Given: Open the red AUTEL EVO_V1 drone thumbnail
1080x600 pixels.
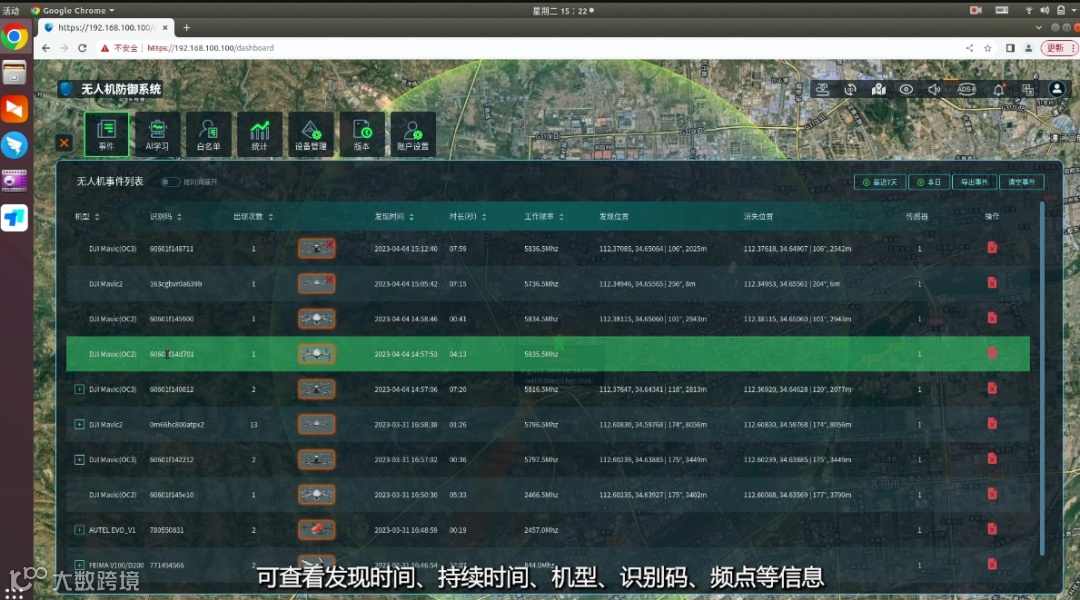Looking at the screenshot, I should coord(316,529).
